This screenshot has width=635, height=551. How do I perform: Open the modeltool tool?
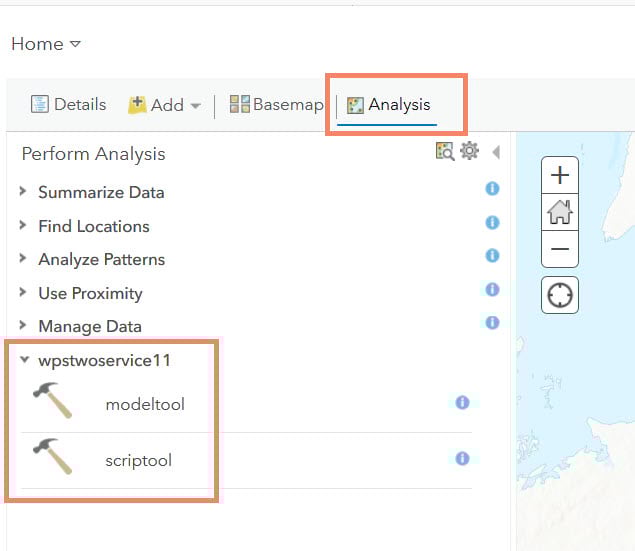pyautogui.click(x=145, y=404)
